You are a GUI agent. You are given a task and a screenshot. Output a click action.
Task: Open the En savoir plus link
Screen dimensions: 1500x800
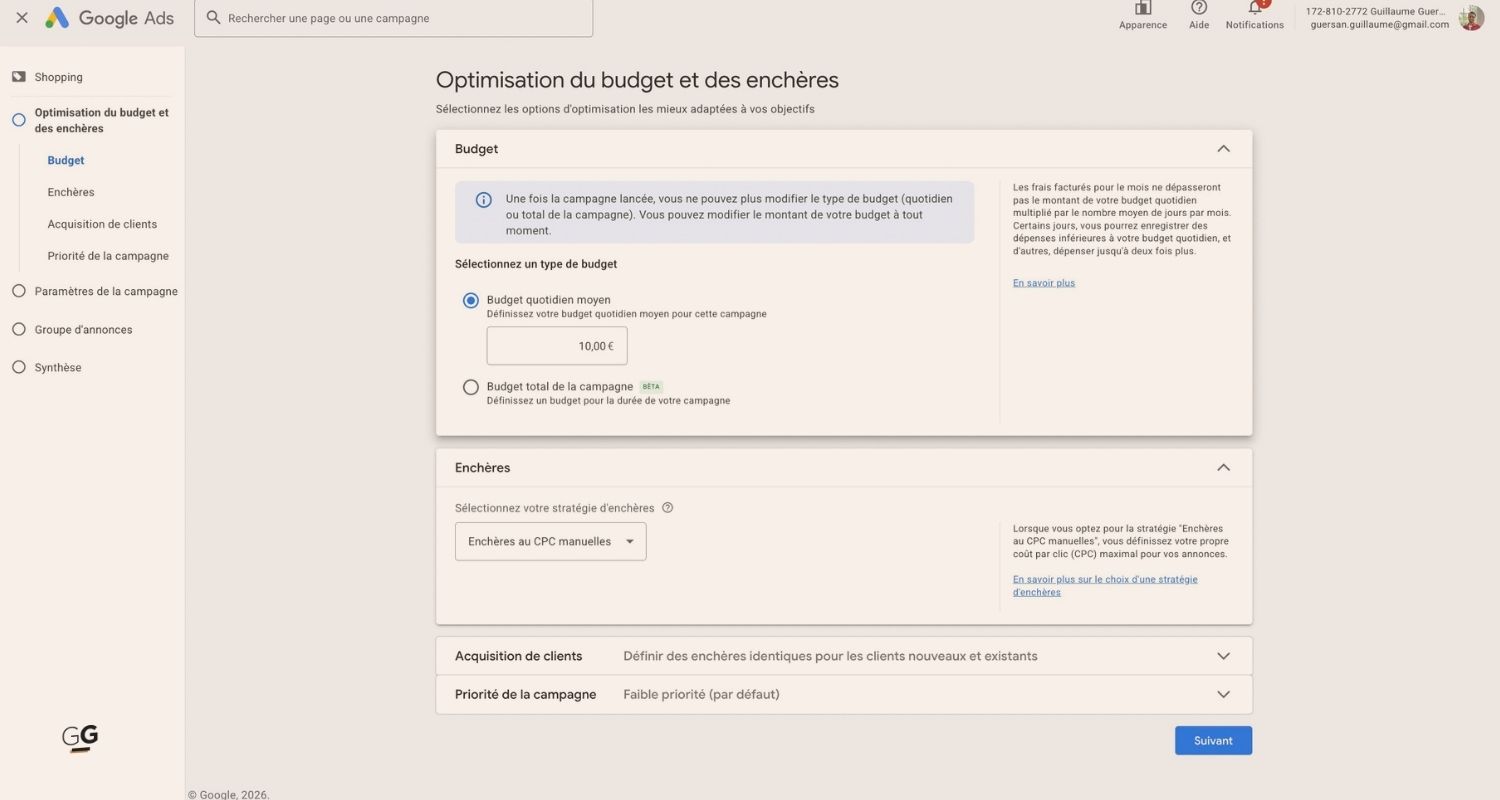[1043, 282]
